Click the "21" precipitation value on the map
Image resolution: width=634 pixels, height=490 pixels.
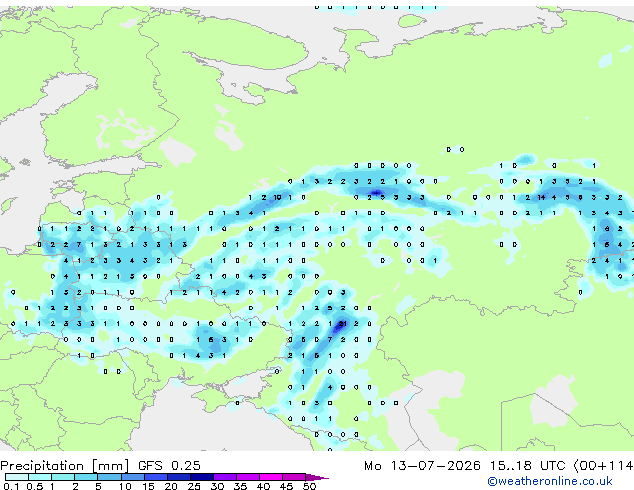point(342,323)
